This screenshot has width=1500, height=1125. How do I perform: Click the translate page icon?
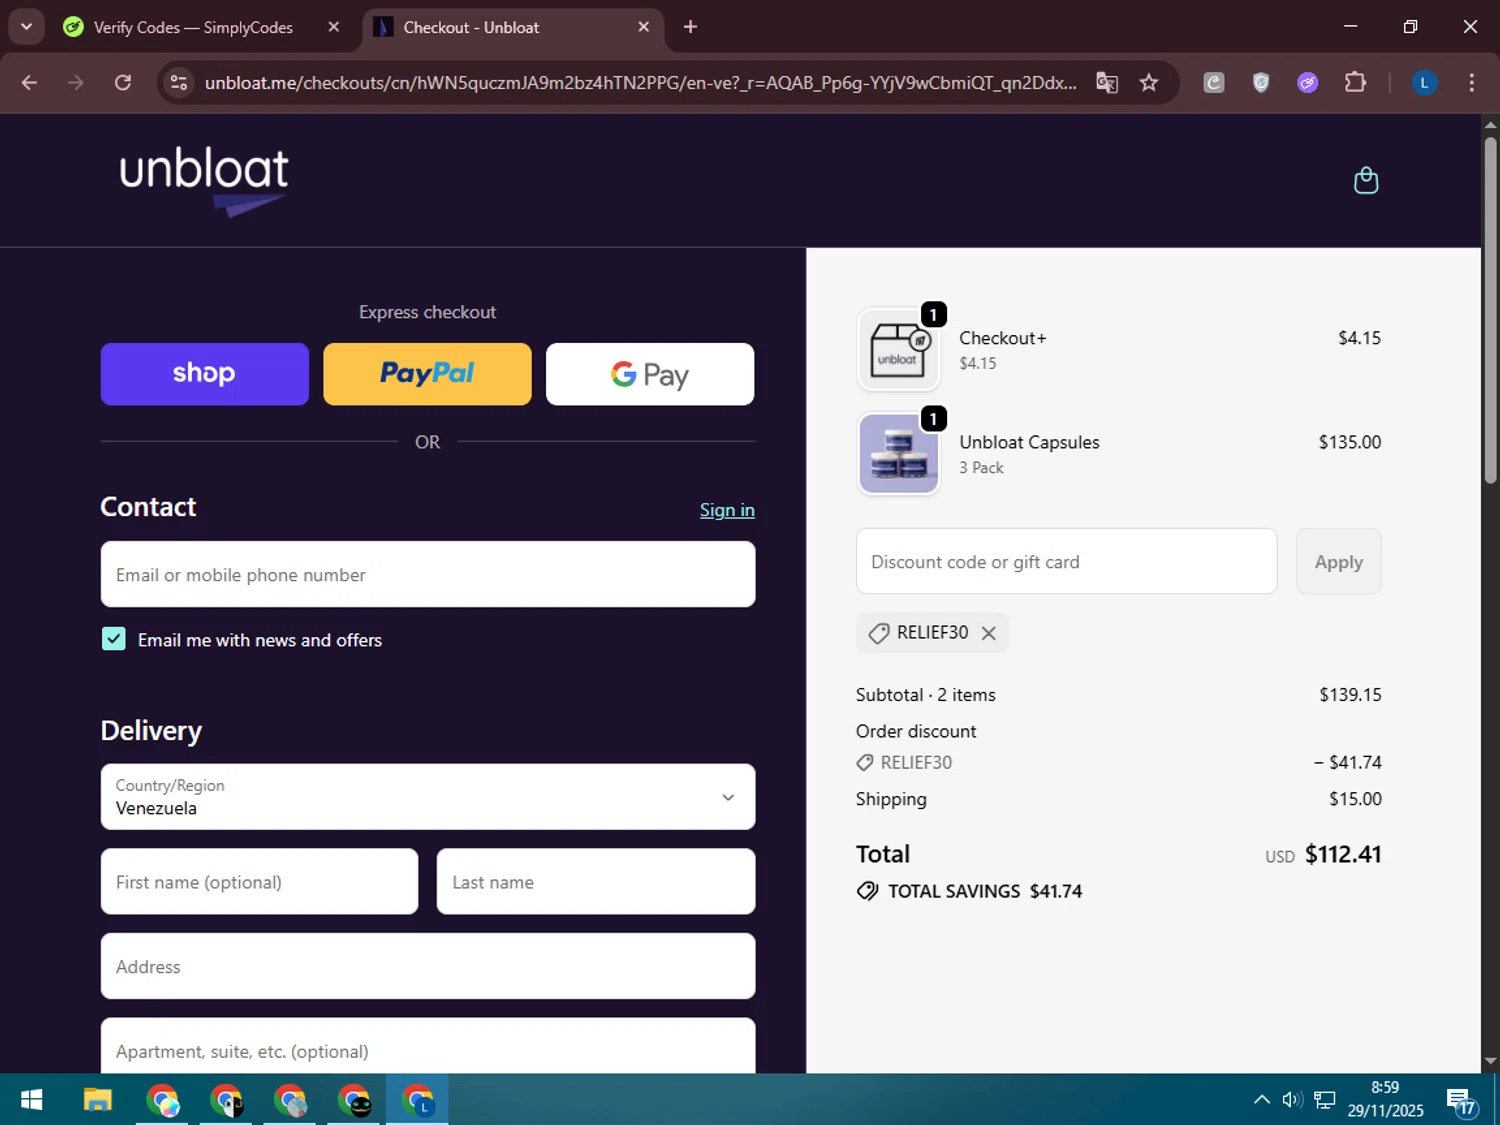1107,82
